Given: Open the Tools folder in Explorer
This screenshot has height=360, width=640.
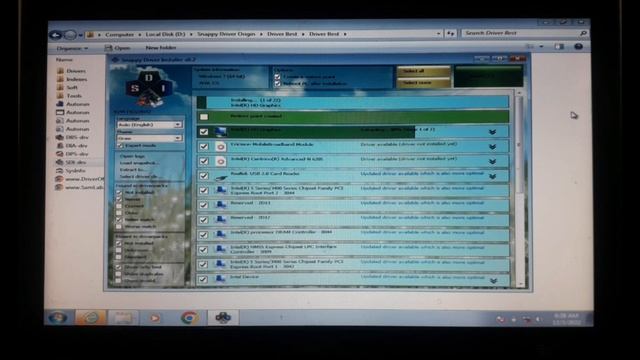Looking at the screenshot, I should (x=69, y=96).
